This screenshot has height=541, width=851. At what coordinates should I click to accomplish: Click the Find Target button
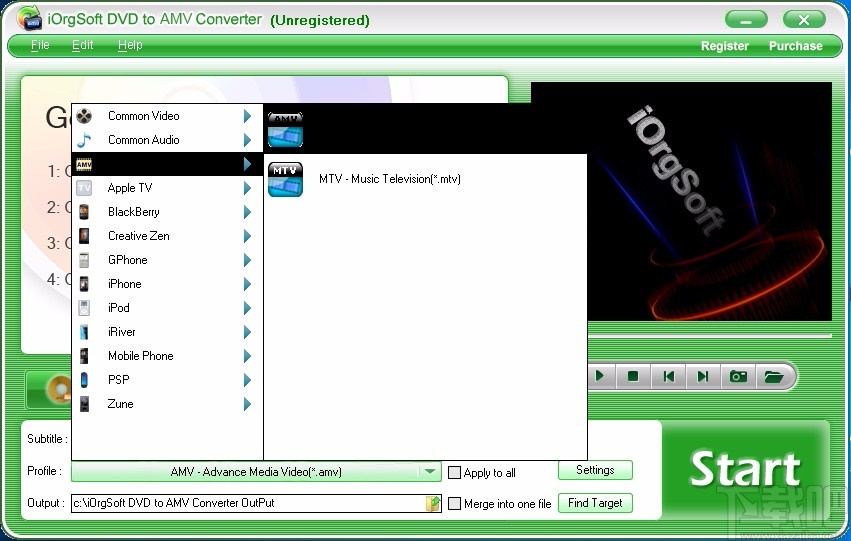coord(595,503)
